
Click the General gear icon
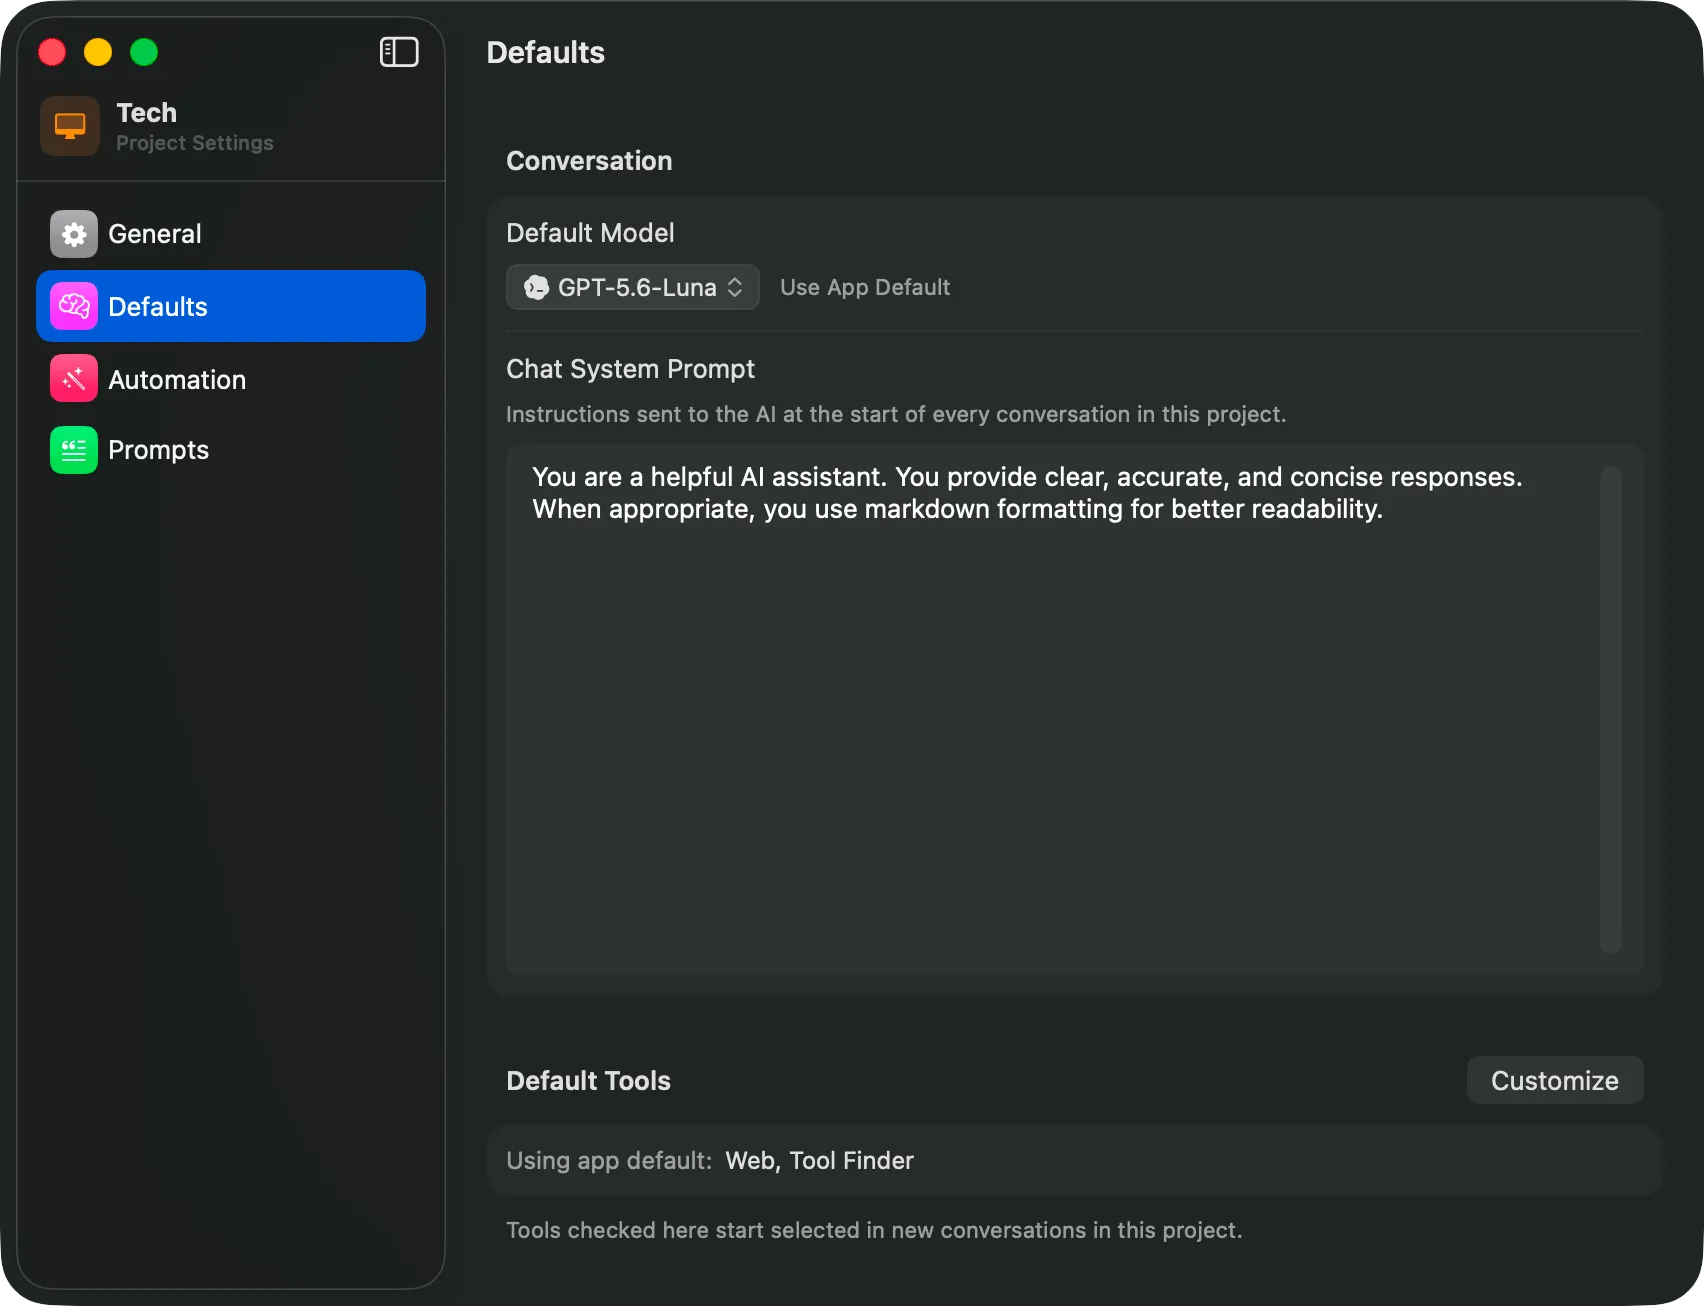74,234
